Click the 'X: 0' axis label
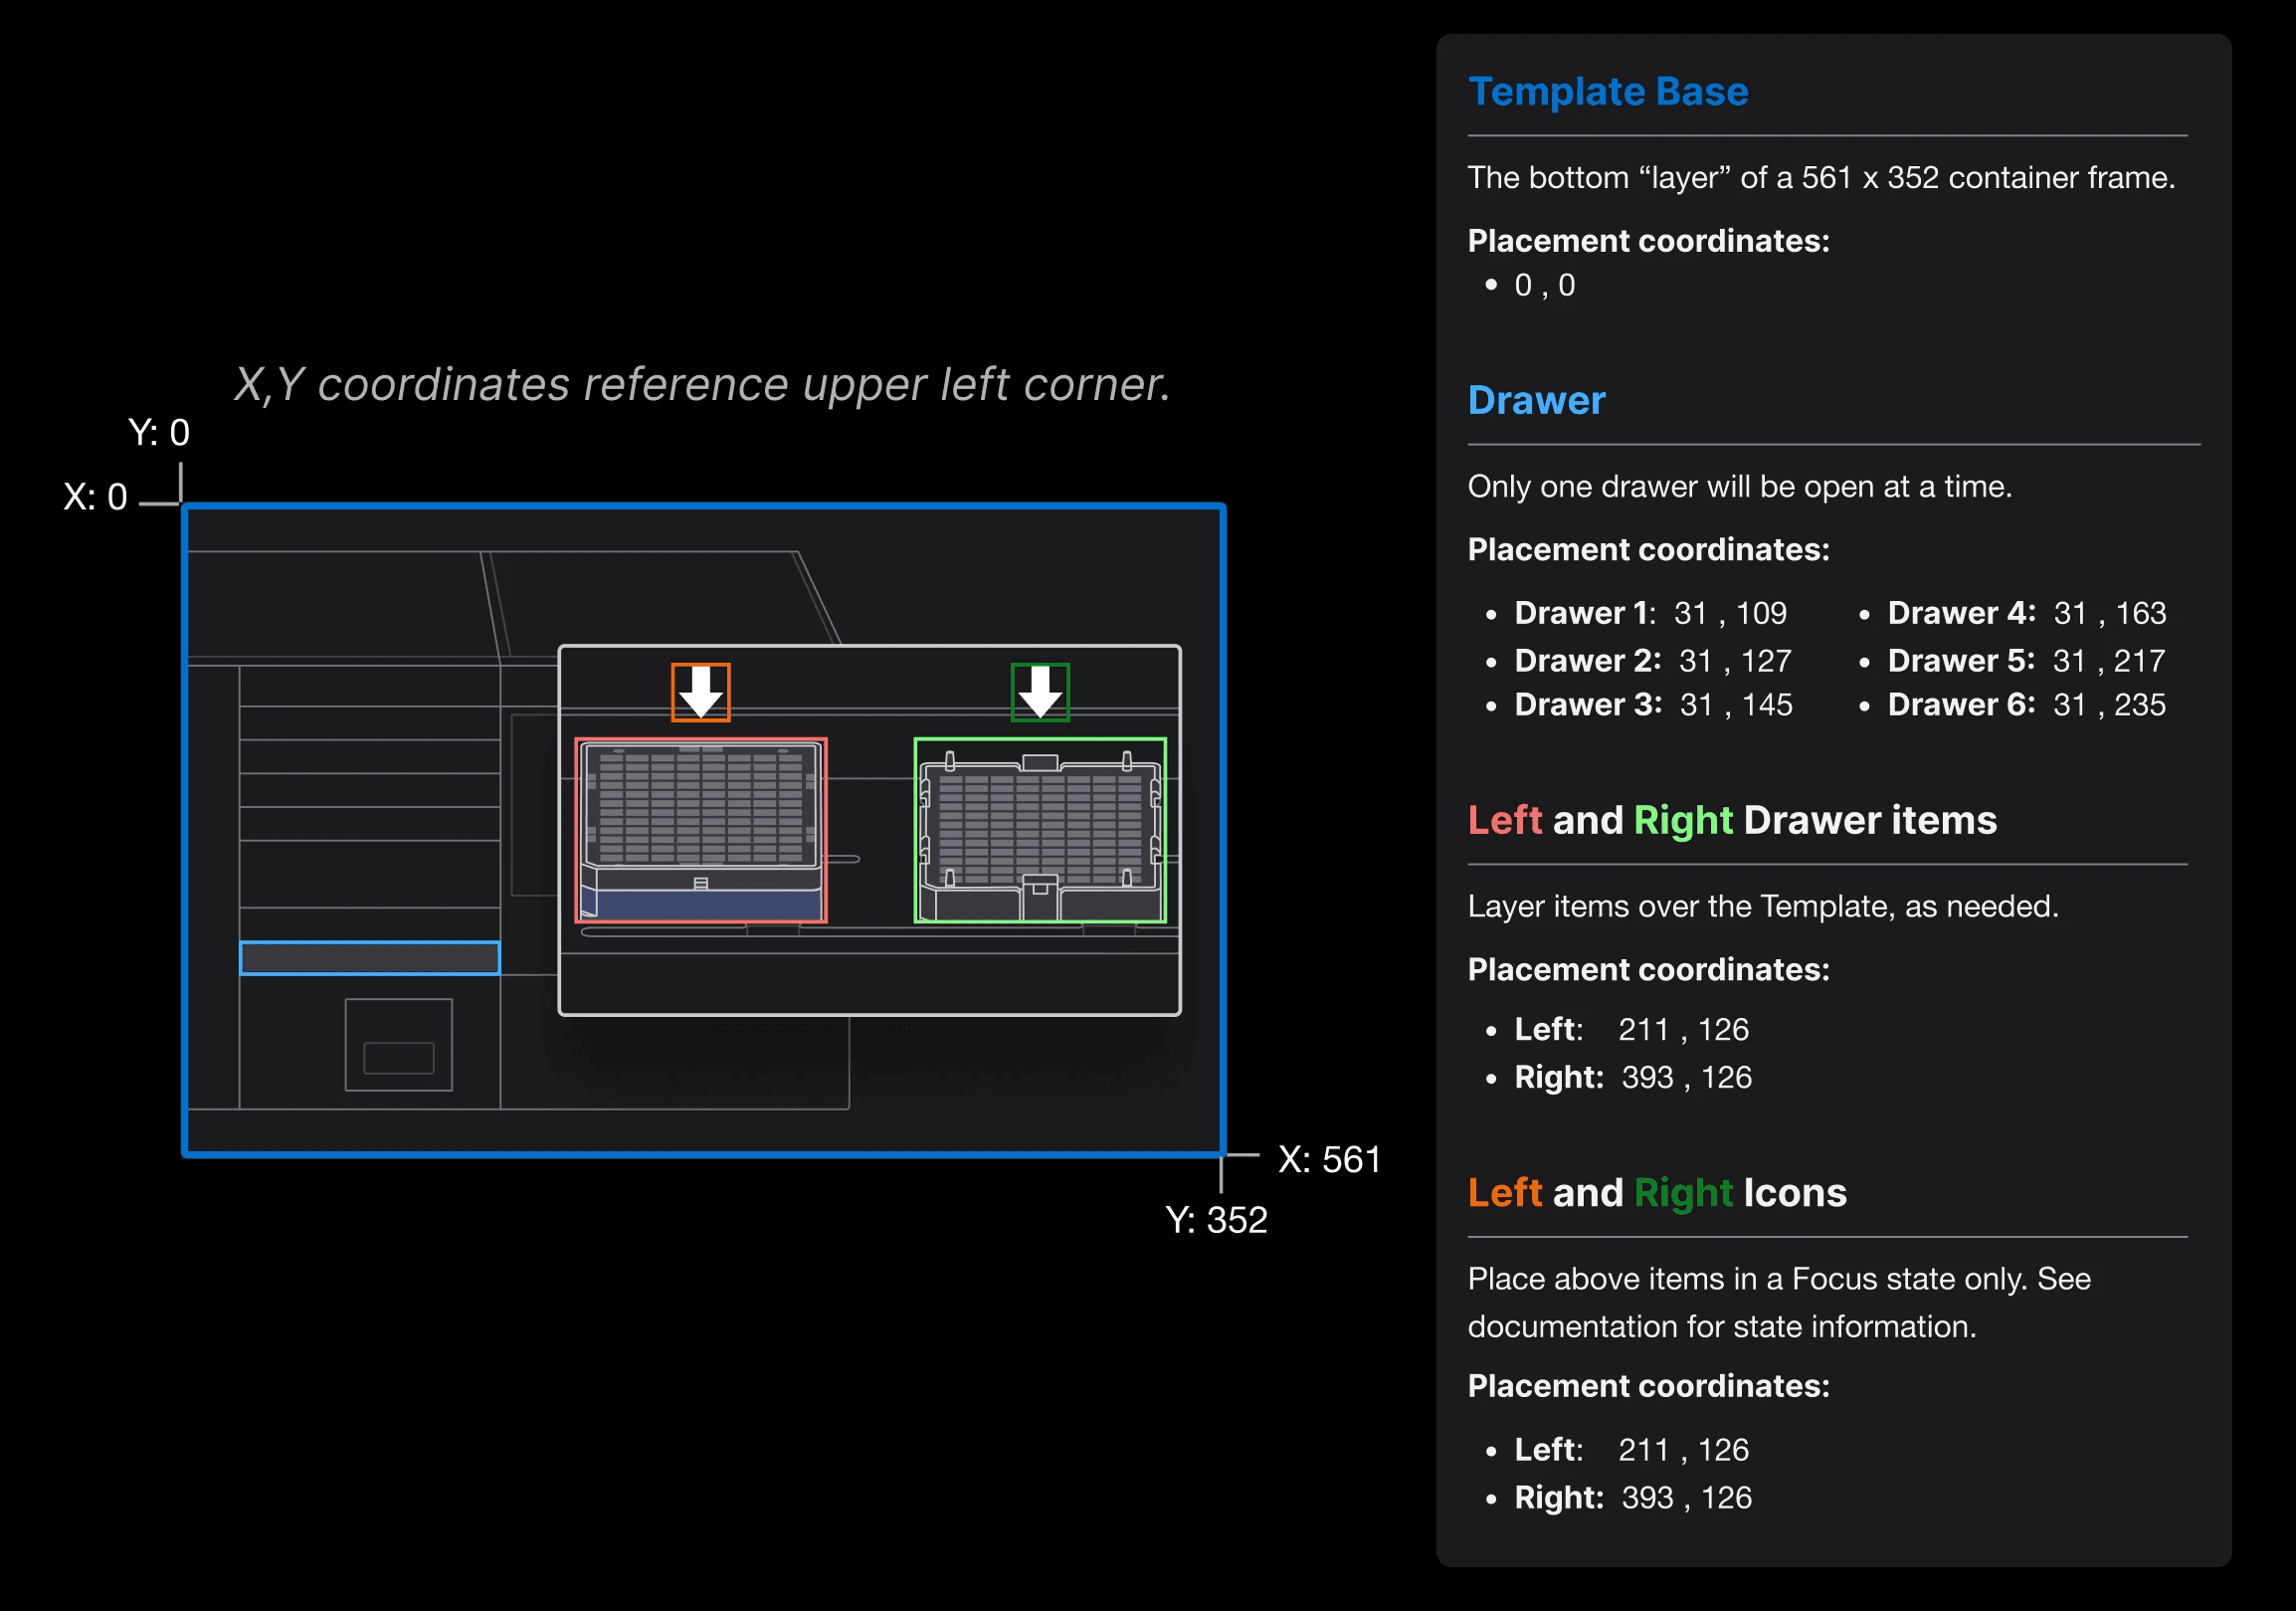Viewport: 2296px width, 1611px height. point(95,497)
